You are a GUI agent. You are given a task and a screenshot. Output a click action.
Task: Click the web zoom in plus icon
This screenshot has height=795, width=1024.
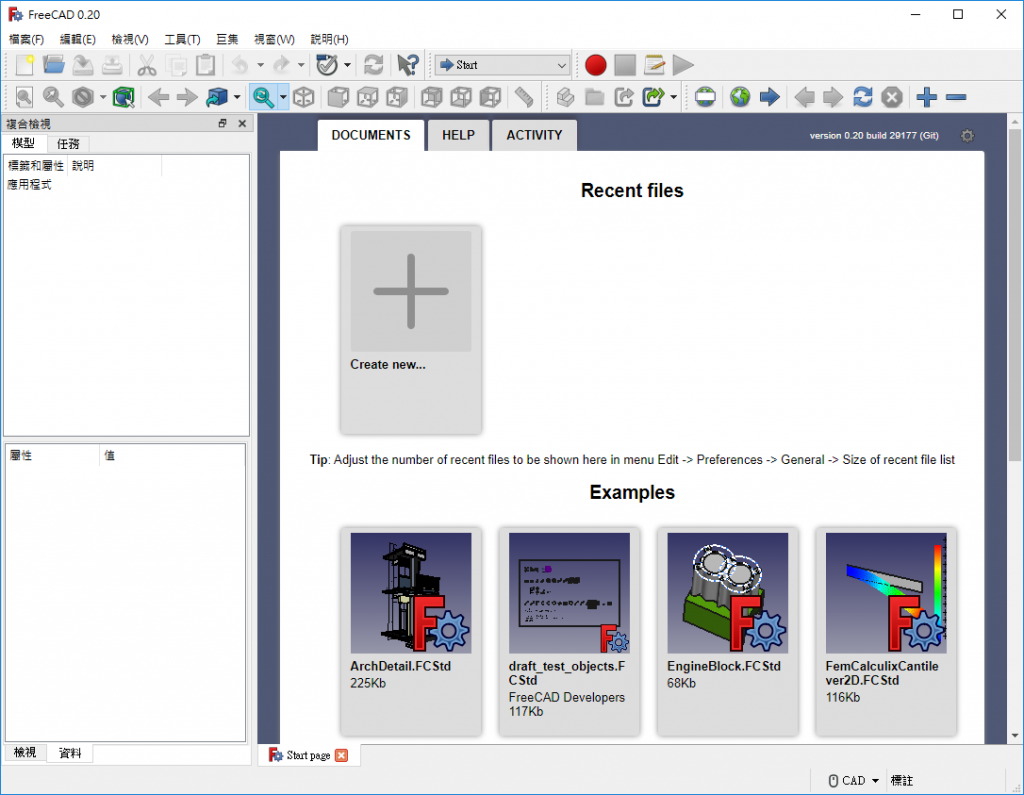(x=927, y=97)
